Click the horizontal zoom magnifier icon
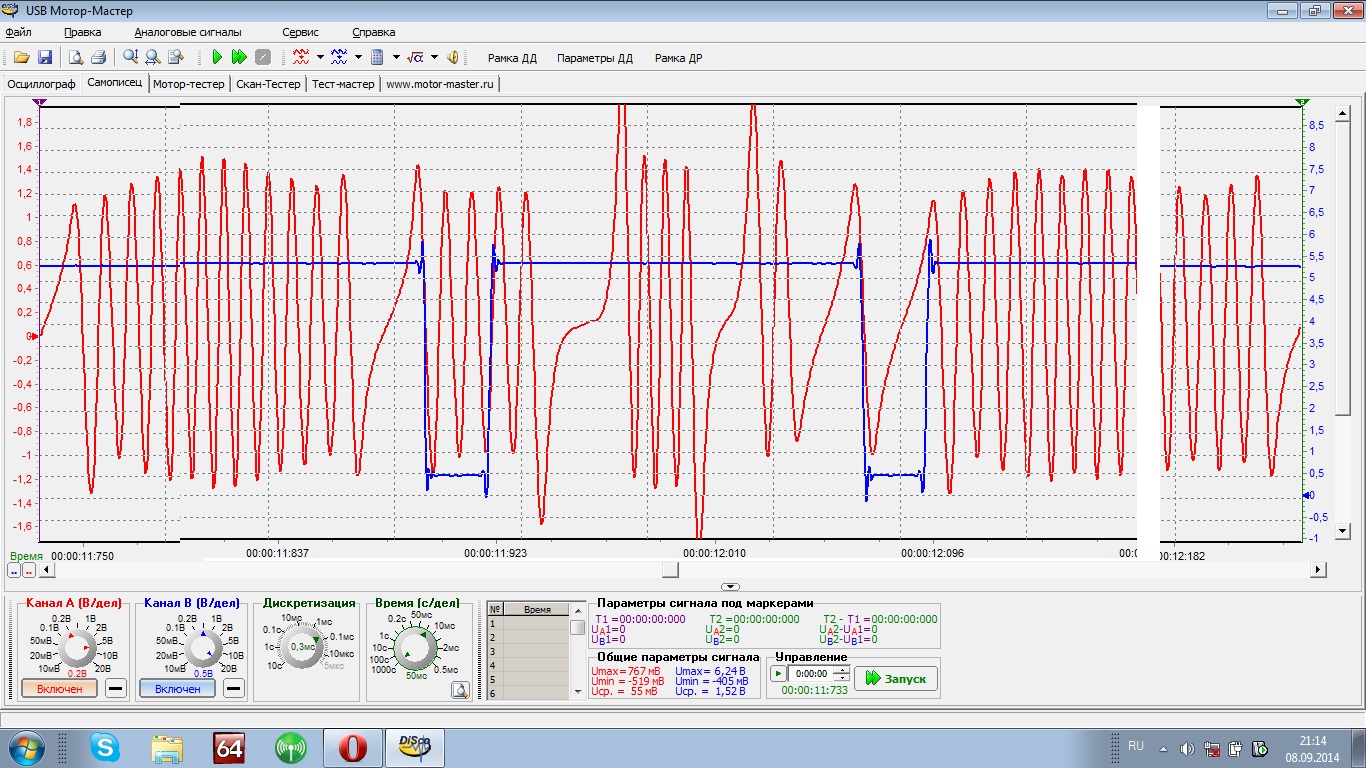This screenshot has width=1366, height=768. tap(153, 58)
